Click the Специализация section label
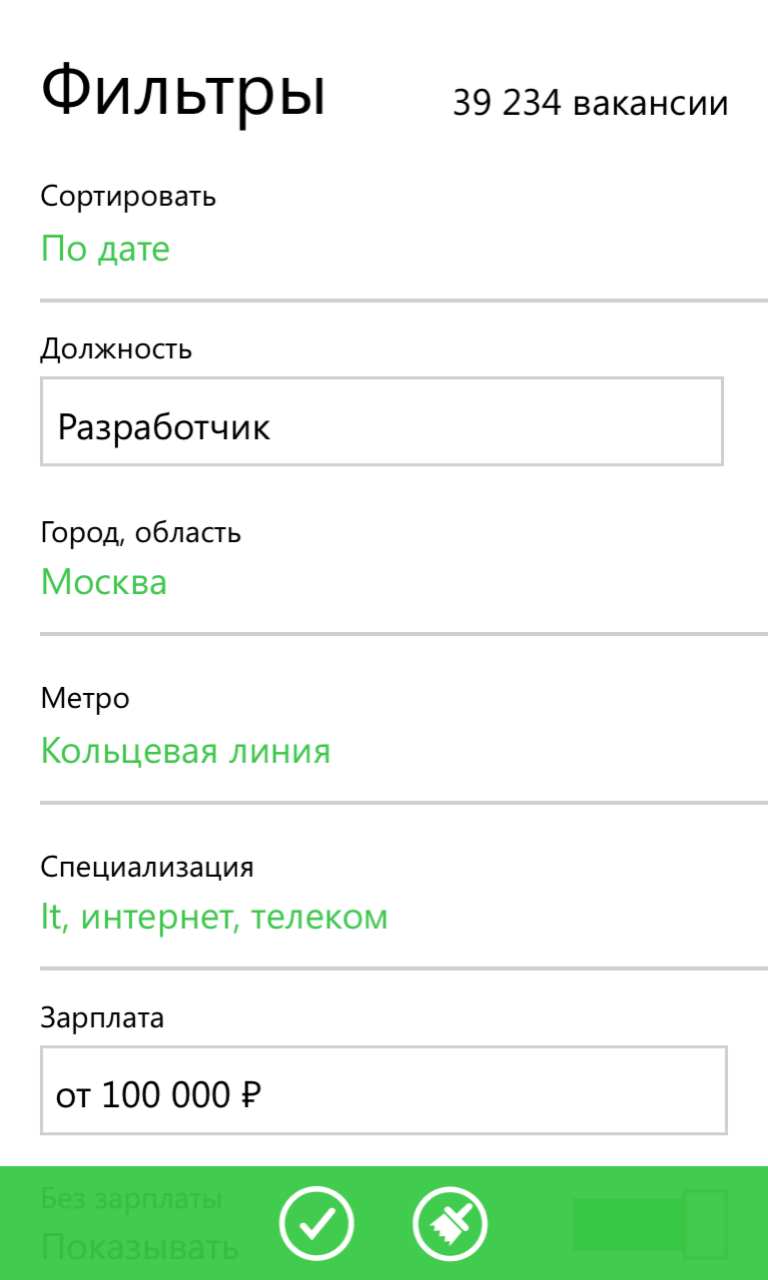768x1280 pixels. point(147,866)
